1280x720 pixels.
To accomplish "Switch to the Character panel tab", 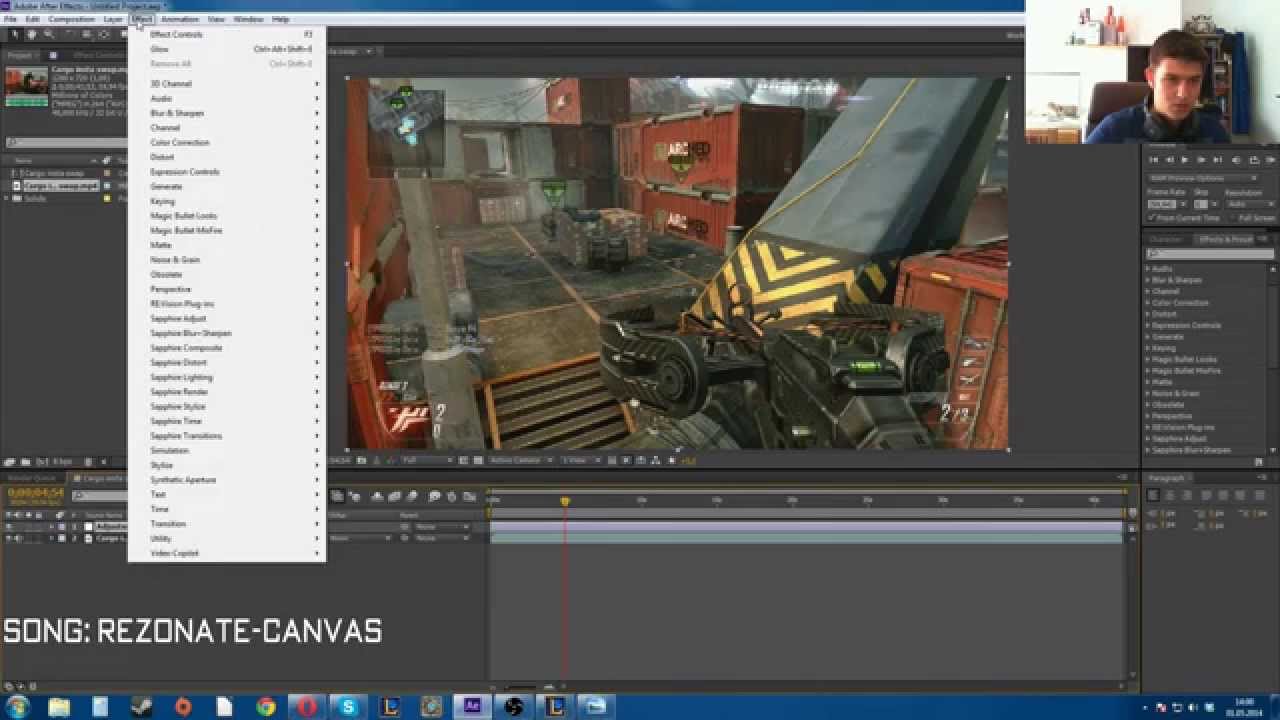I will click(x=1165, y=239).
